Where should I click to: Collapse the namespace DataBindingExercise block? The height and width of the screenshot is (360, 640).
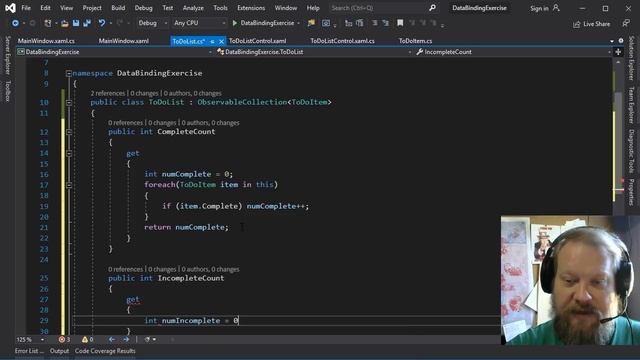coord(69,73)
